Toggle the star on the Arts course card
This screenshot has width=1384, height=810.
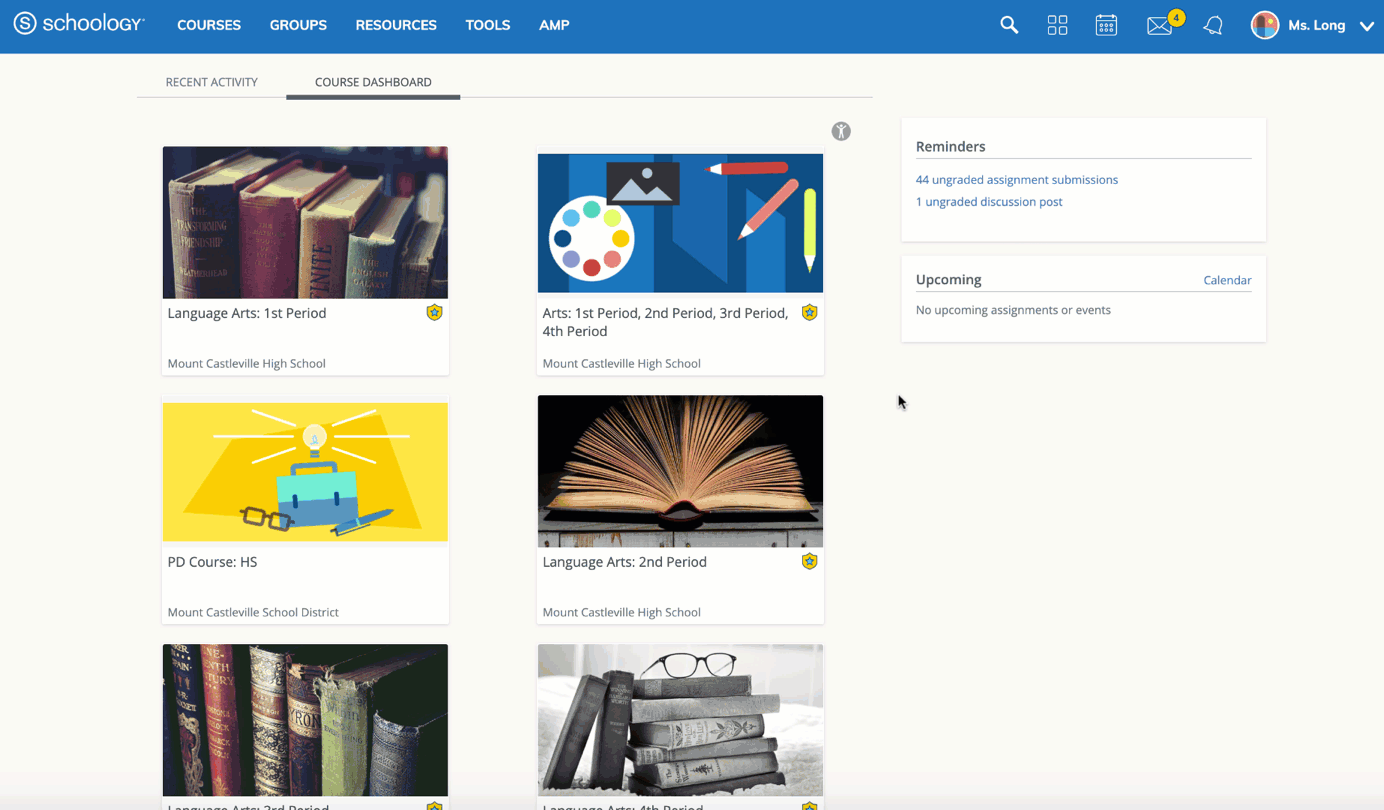point(809,312)
